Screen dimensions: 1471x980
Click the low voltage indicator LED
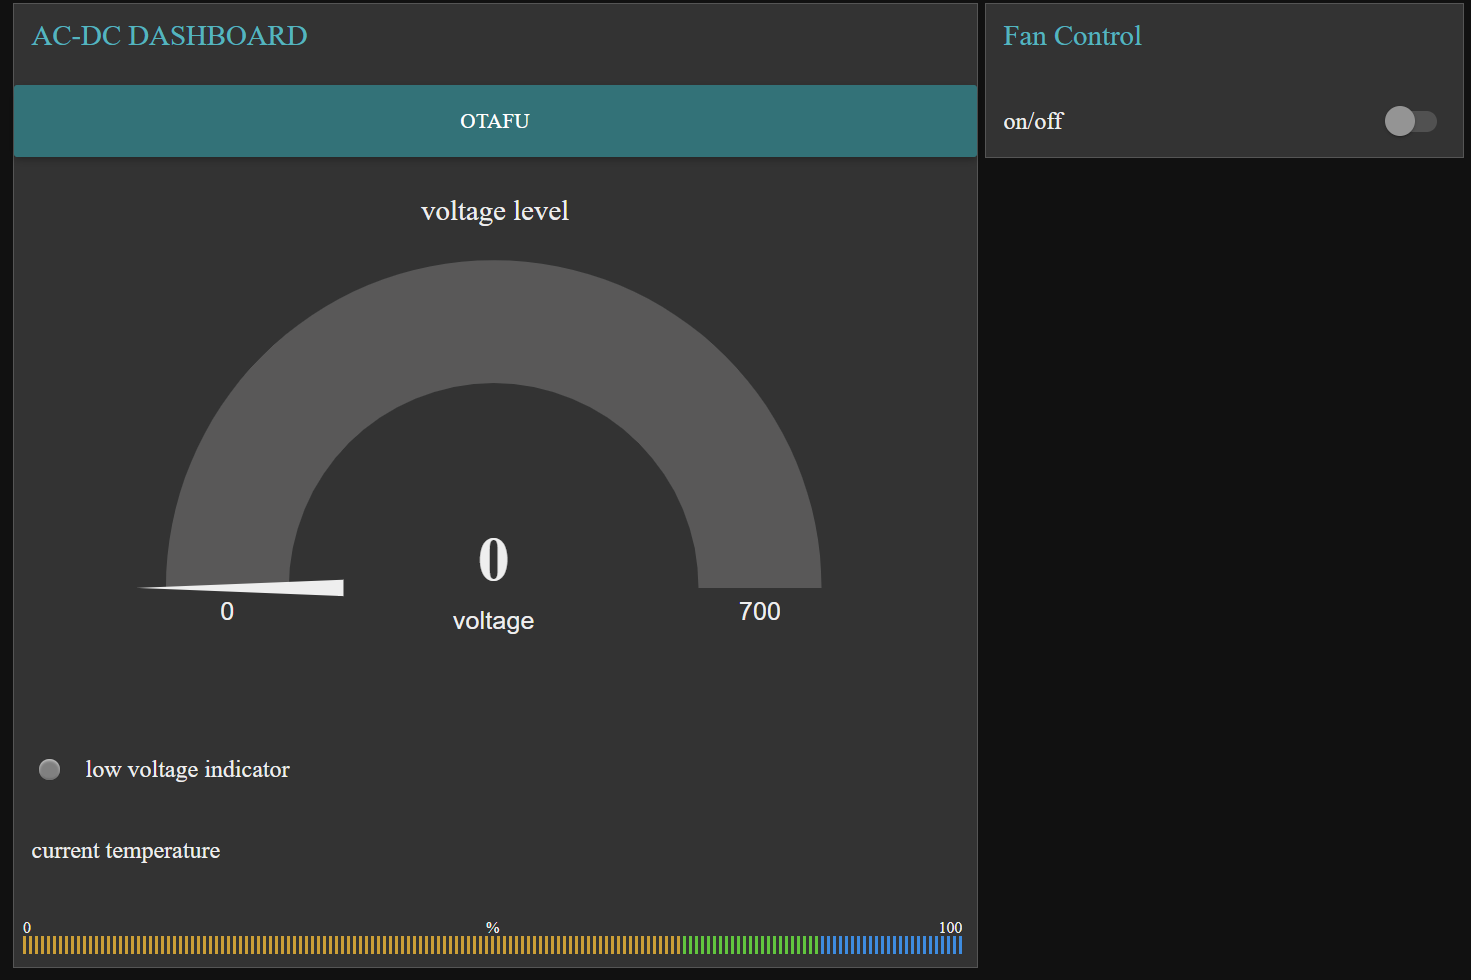49,769
